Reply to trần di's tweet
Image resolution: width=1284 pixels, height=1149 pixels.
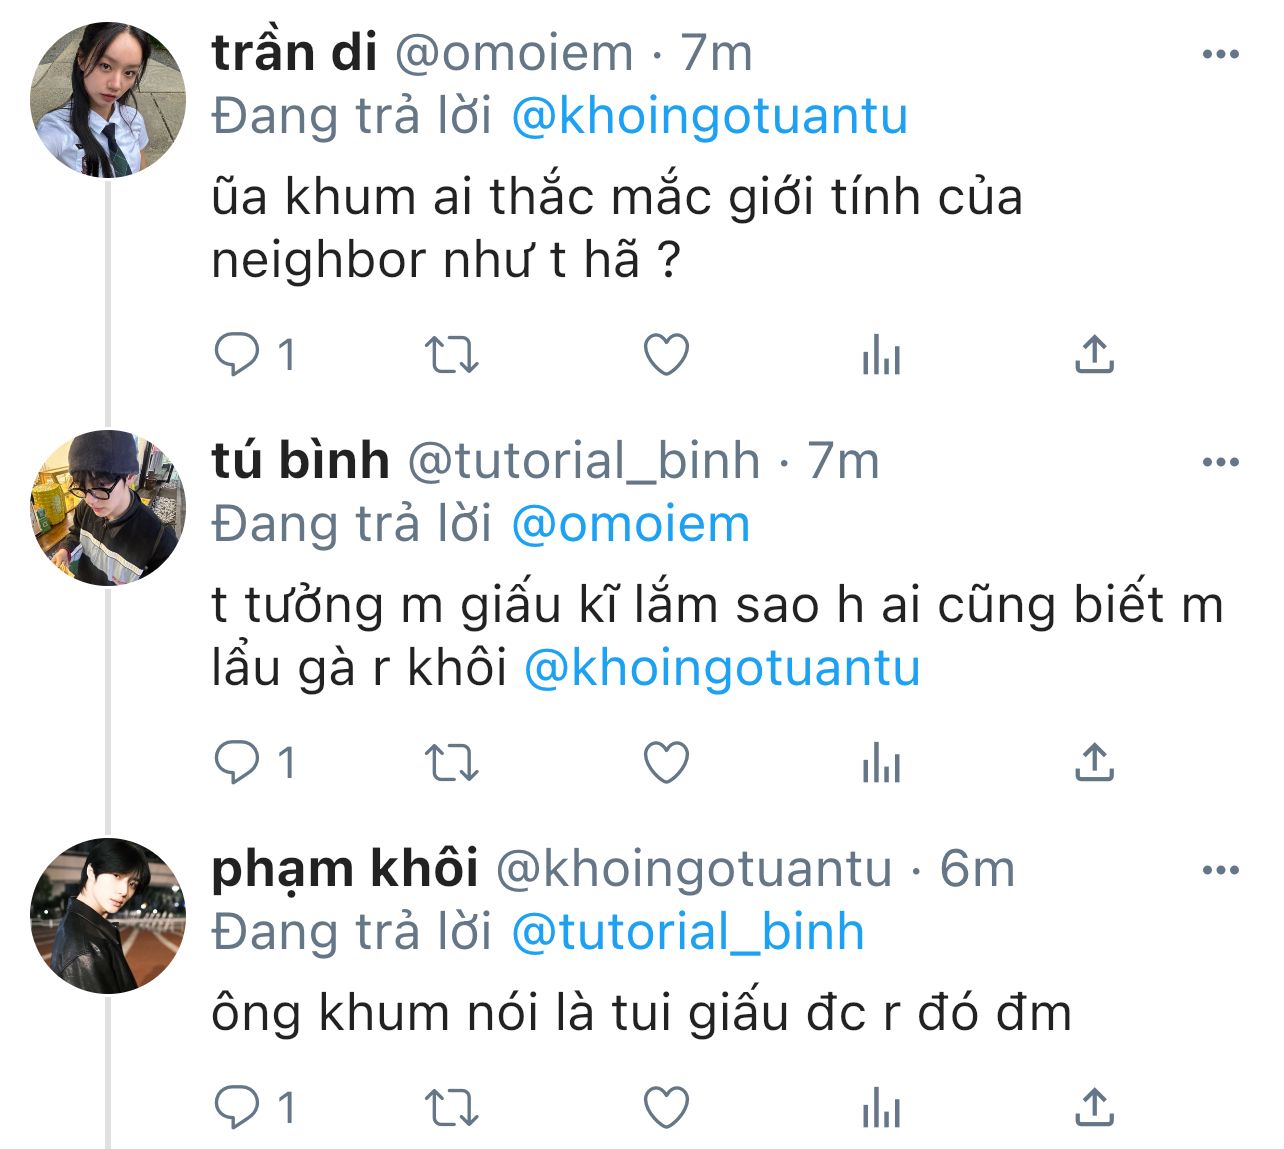[x=237, y=355]
